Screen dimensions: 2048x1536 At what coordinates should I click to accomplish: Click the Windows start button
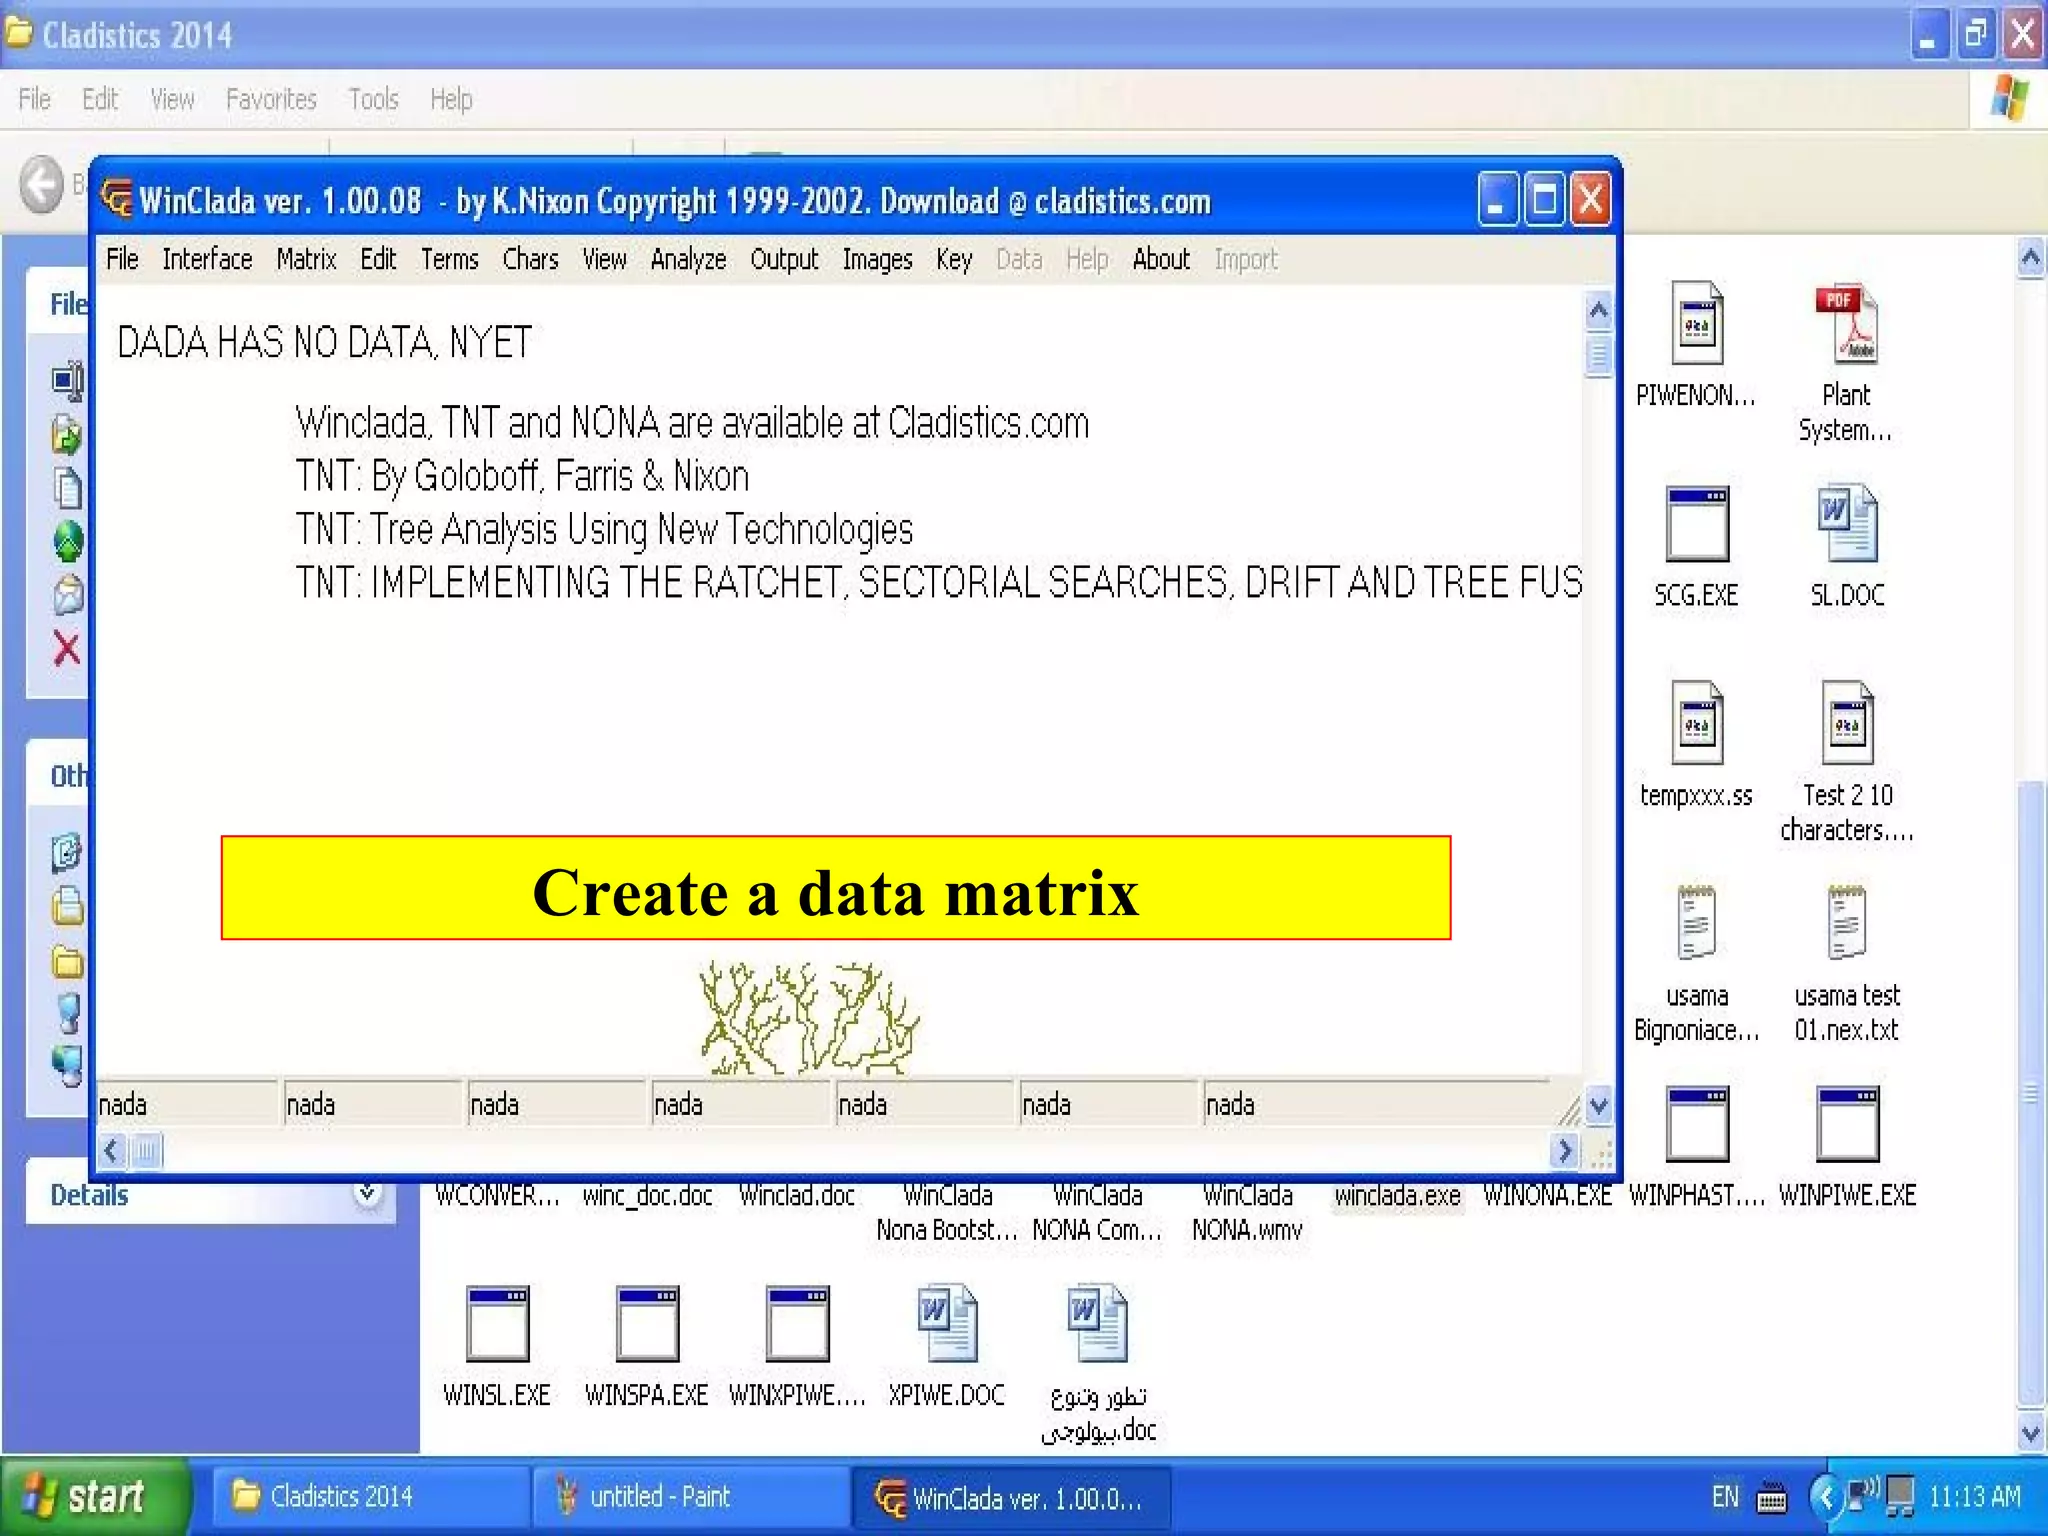(x=96, y=1497)
